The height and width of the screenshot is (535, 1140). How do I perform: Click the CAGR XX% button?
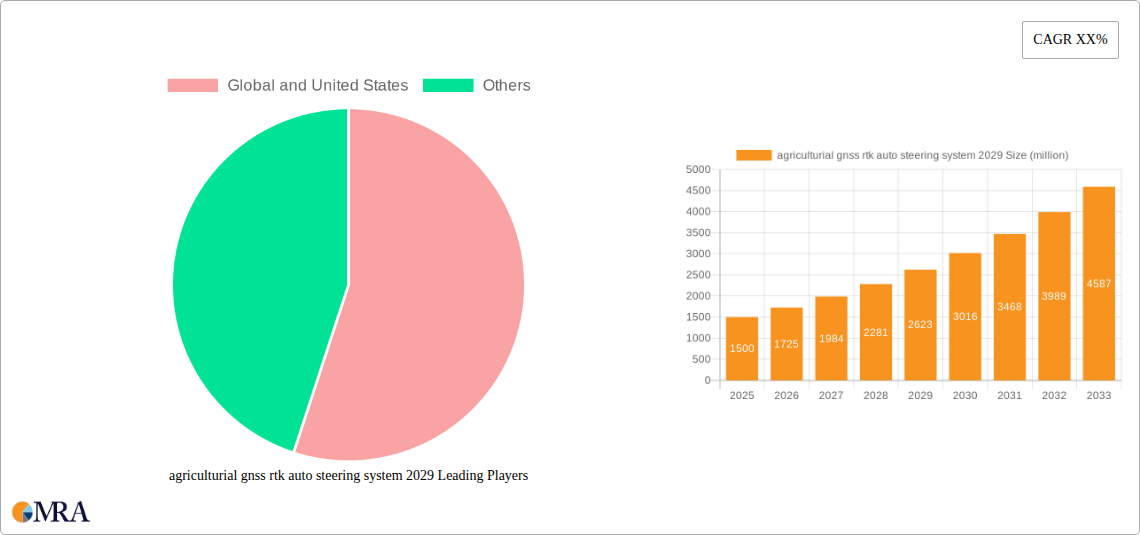[x=1069, y=40]
